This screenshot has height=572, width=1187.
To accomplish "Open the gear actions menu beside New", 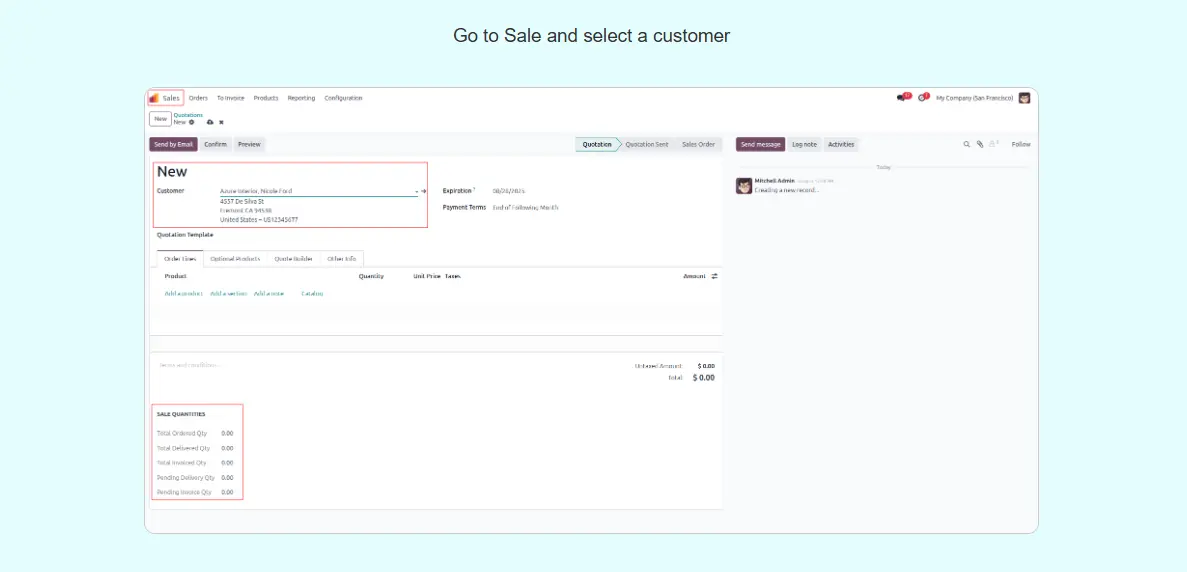I will (x=192, y=122).
